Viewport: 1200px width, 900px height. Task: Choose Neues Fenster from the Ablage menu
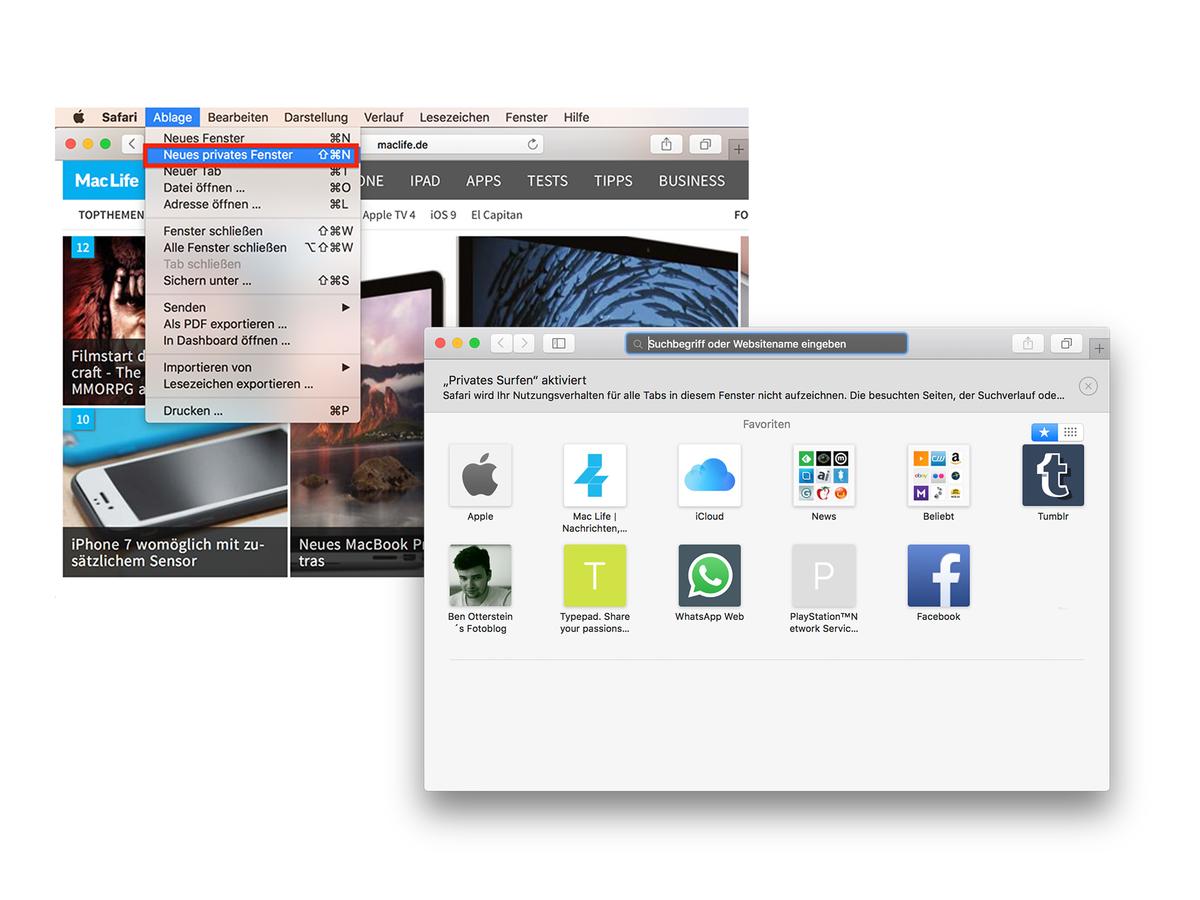click(x=252, y=138)
